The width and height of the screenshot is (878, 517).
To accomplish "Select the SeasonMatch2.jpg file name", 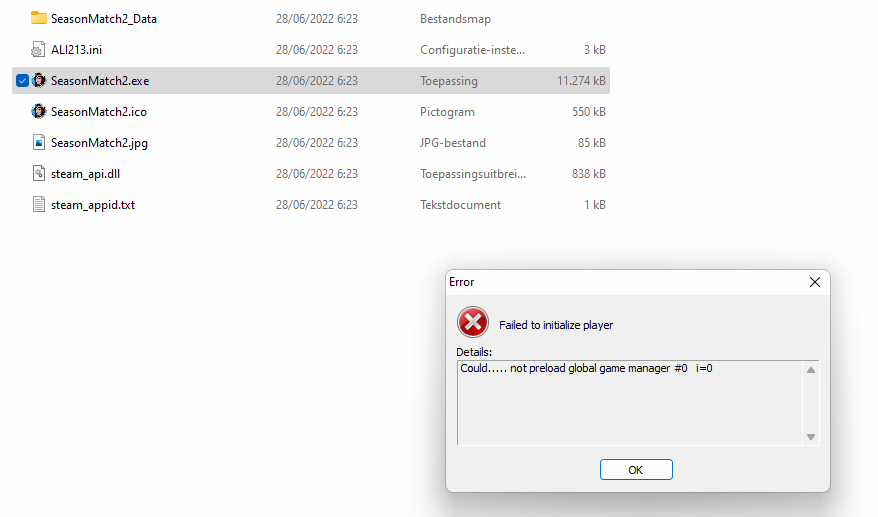I will pos(99,143).
